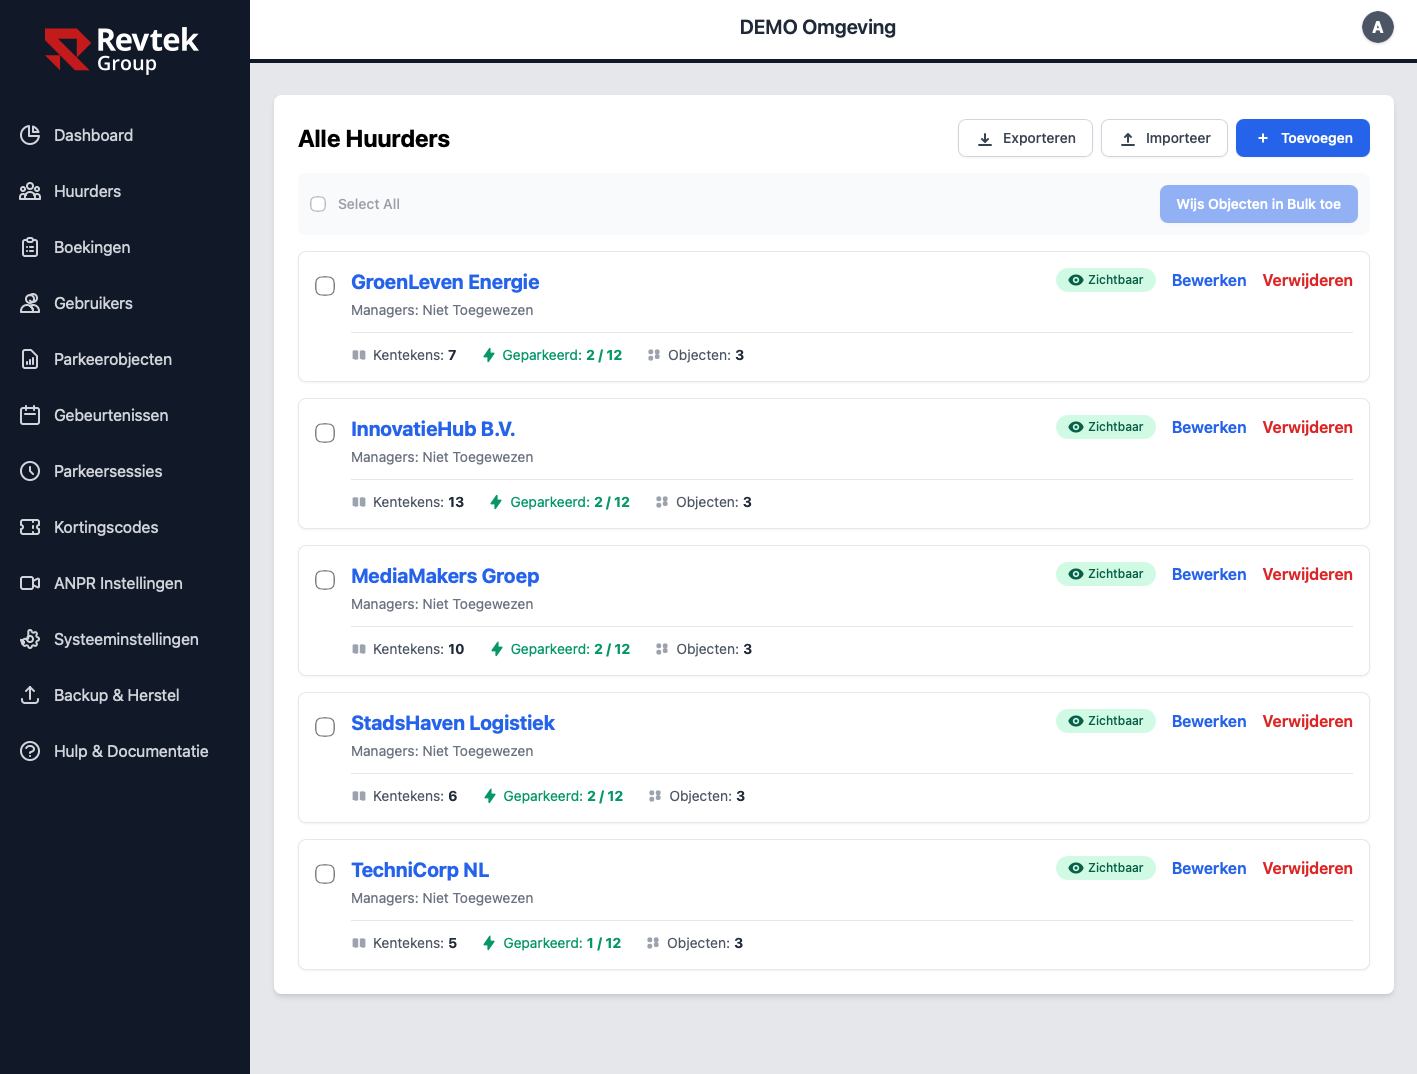Open Dashboard from the sidebar
The height and width of the screenshot is (1074, 1417).
coord(93,135)
